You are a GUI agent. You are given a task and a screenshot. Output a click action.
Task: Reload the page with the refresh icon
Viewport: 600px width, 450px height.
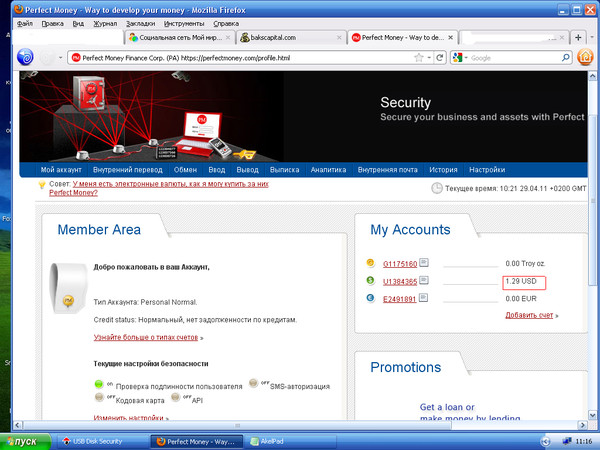(x=439, y=58)
